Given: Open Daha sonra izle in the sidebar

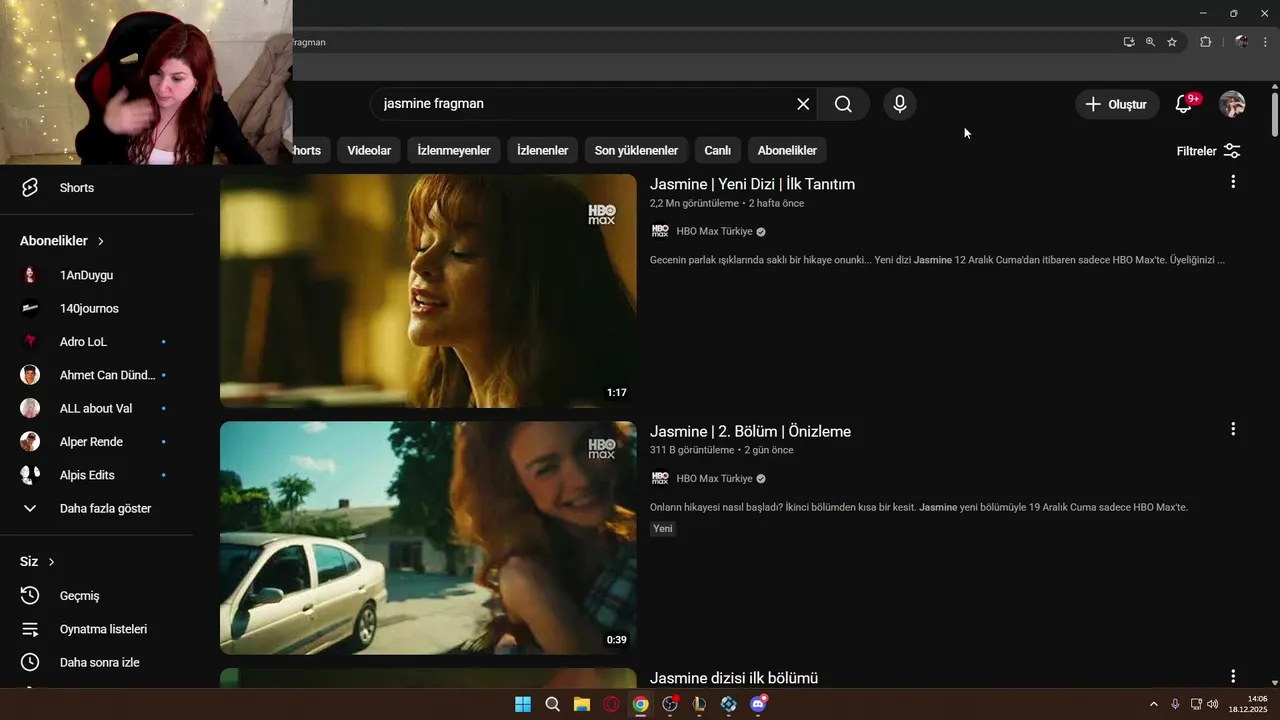Looking at the screenshot, I should tap(98, 662).
